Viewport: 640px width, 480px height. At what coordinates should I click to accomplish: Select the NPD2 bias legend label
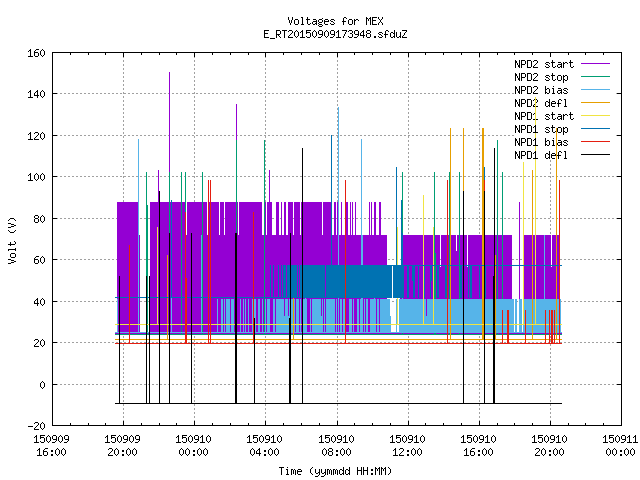coord(541,90)
